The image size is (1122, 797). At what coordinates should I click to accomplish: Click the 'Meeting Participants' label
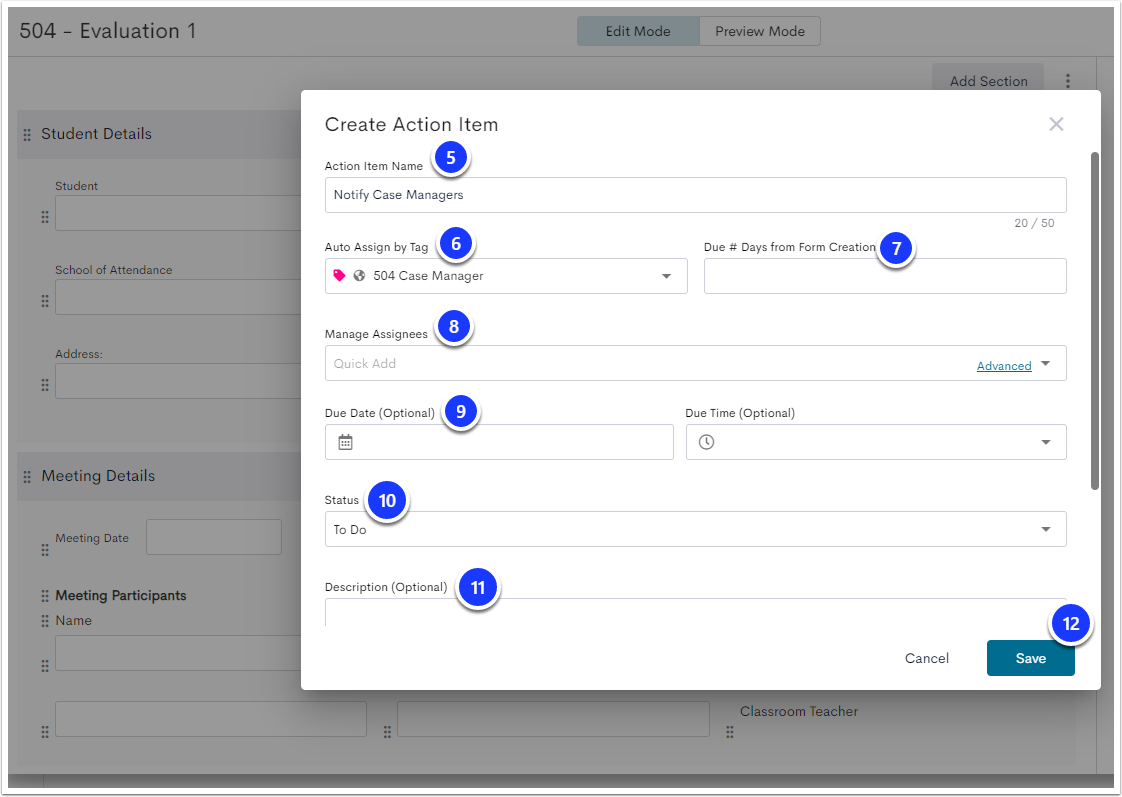point(121,595)
